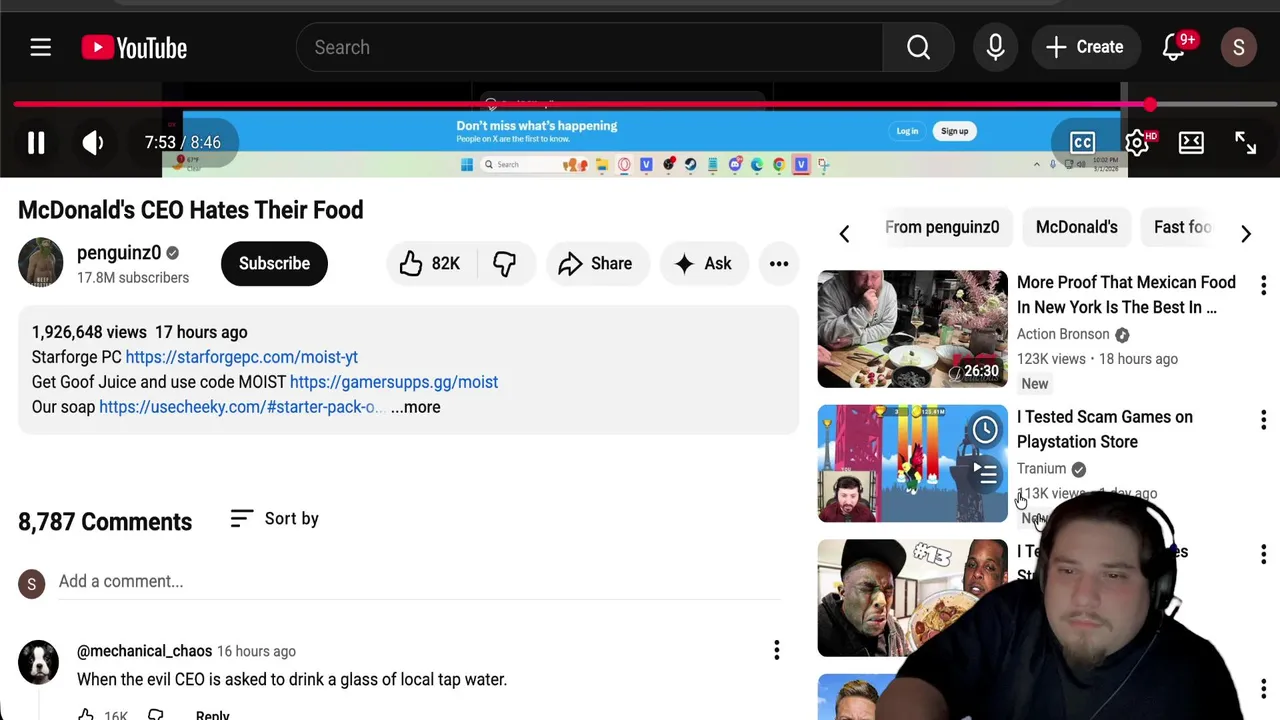The width and height of the screenshot is (1280, 720).
Task: Open the YouTube guide hamburger menu
Action: 40,47
